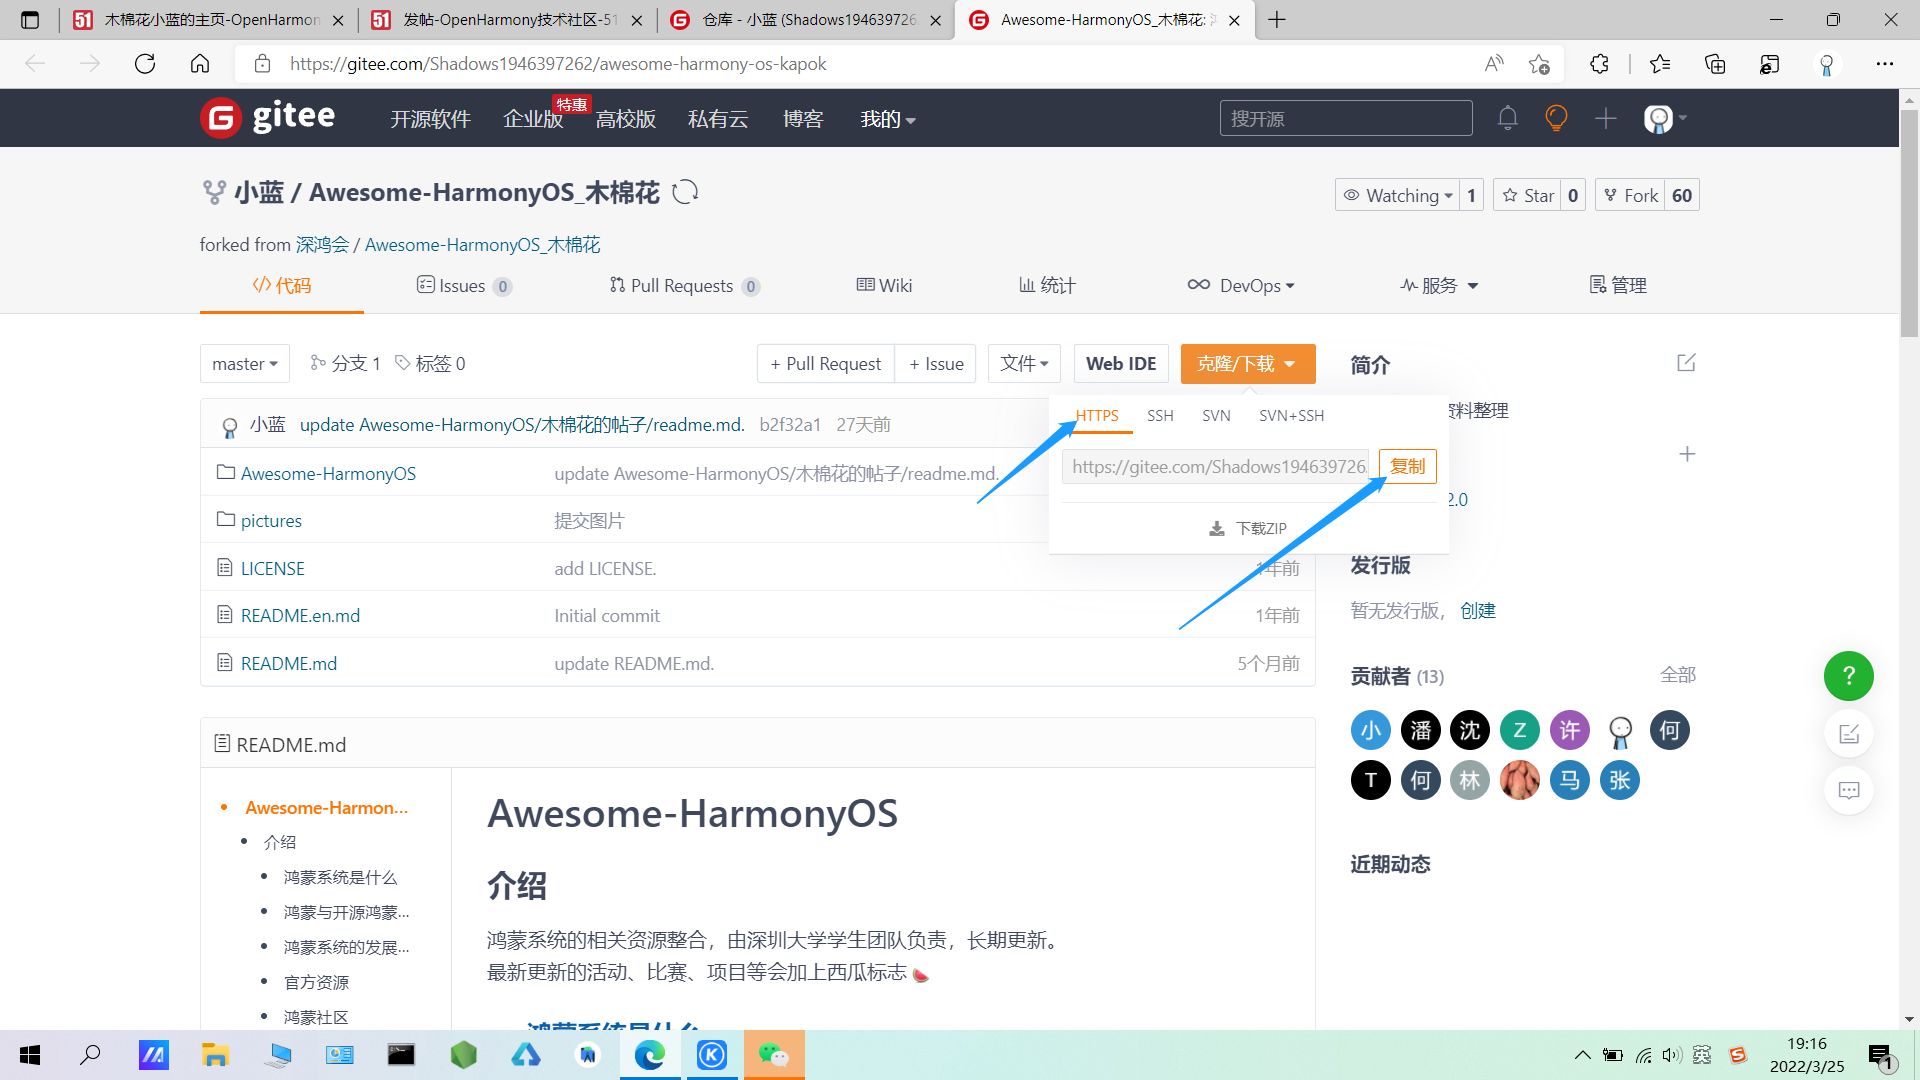Click the sync fork refresh icon
This screenshot has width=1920, height=1080.
point(685,192)
